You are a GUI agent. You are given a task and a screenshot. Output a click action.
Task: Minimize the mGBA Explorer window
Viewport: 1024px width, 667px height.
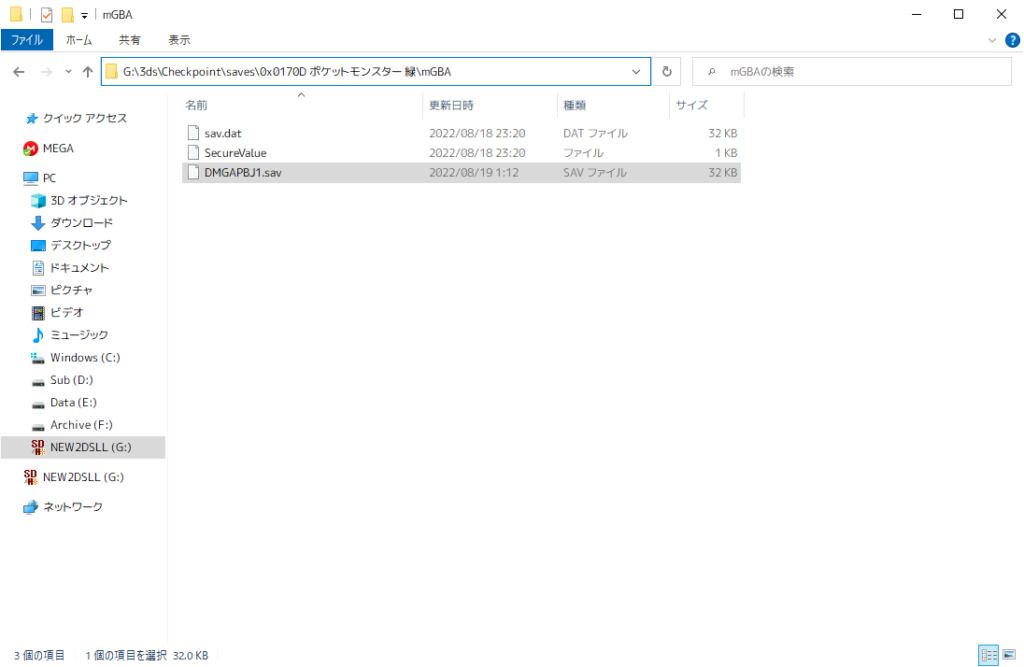point(916,14)
